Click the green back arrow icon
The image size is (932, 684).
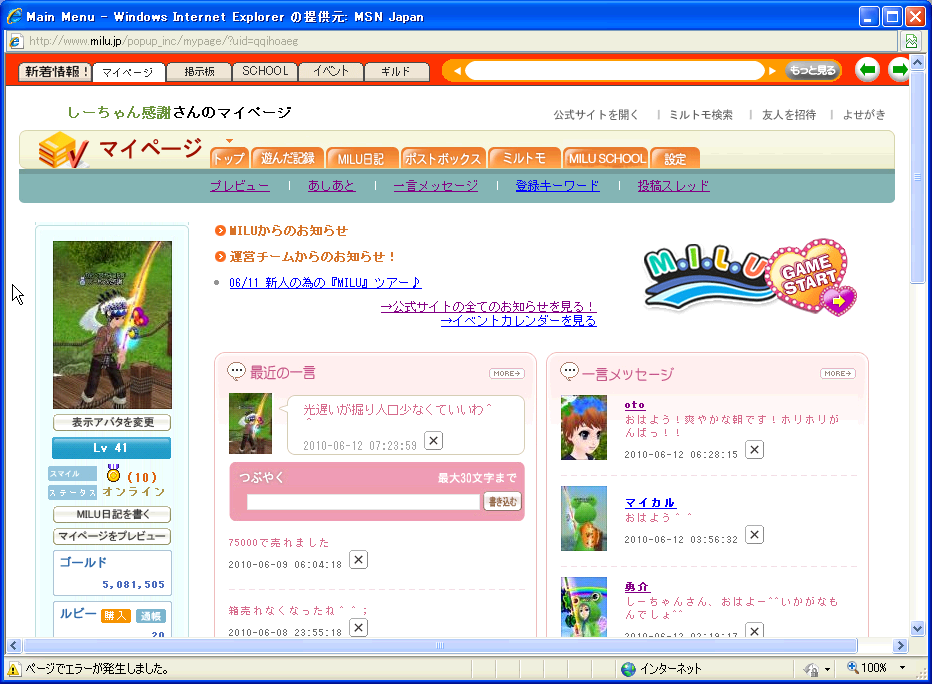click(867, 70)
